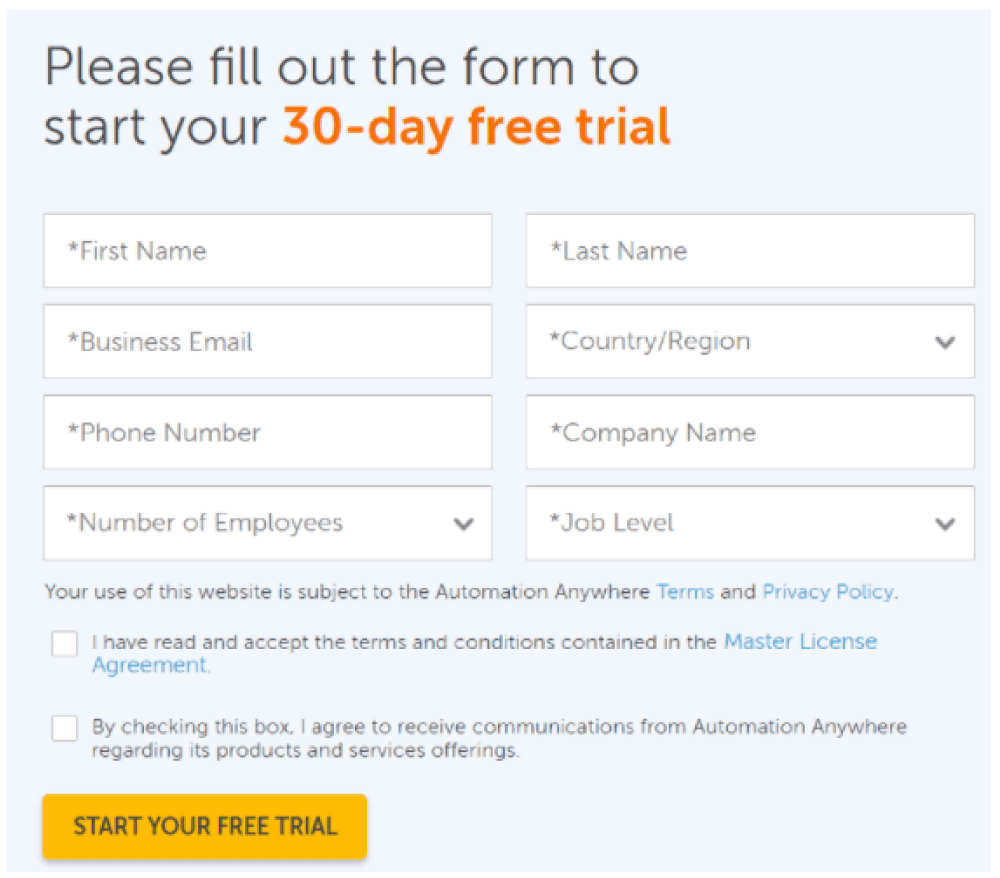Screen dimensions: 1000x878
Task: Click the Country/Region chevron icon
Action: click(x=944, y=342)
